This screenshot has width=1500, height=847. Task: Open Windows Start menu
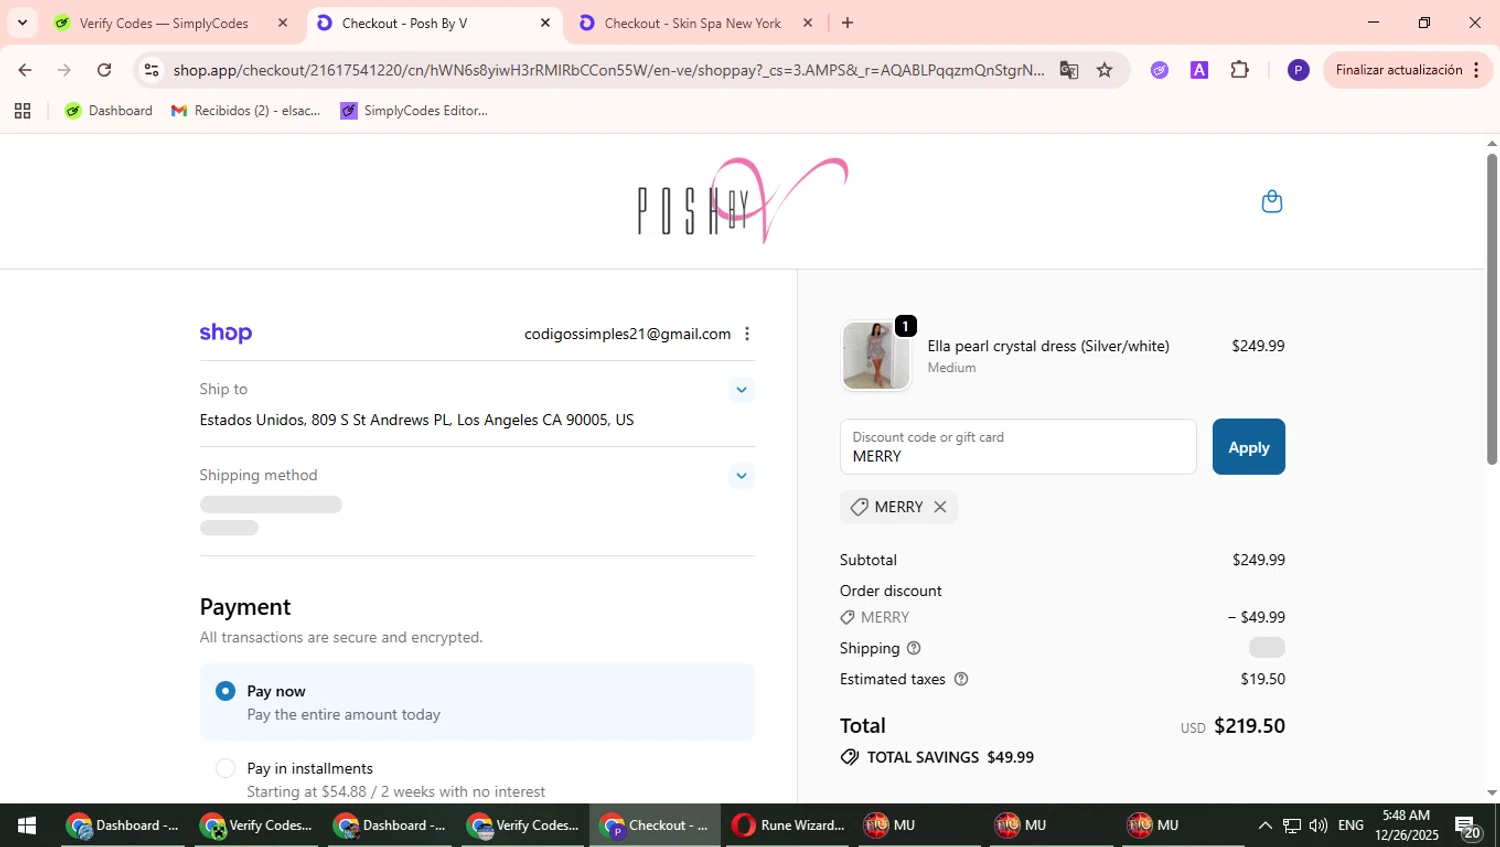(x=27, y=825)
